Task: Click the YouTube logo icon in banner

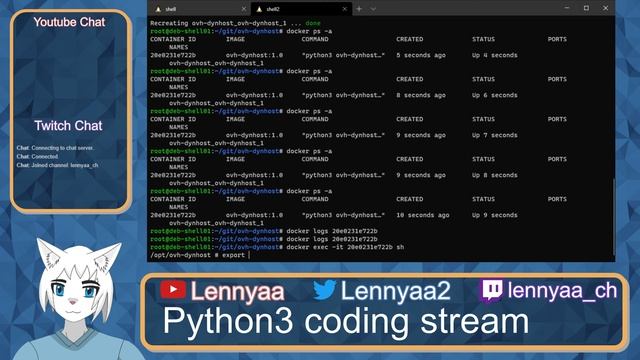Action: pos(173,289)
